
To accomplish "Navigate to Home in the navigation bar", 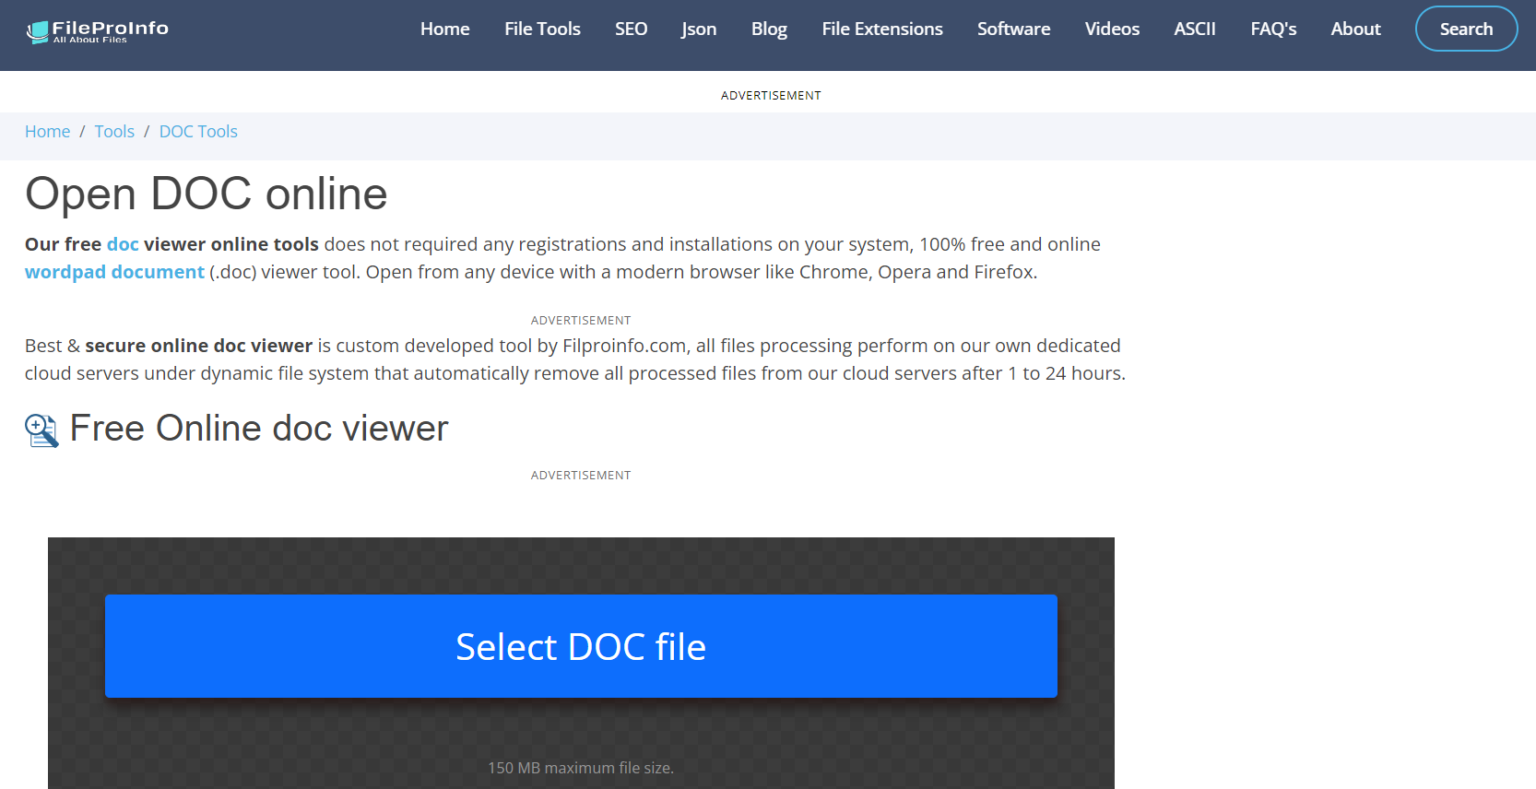I will 444,29.
